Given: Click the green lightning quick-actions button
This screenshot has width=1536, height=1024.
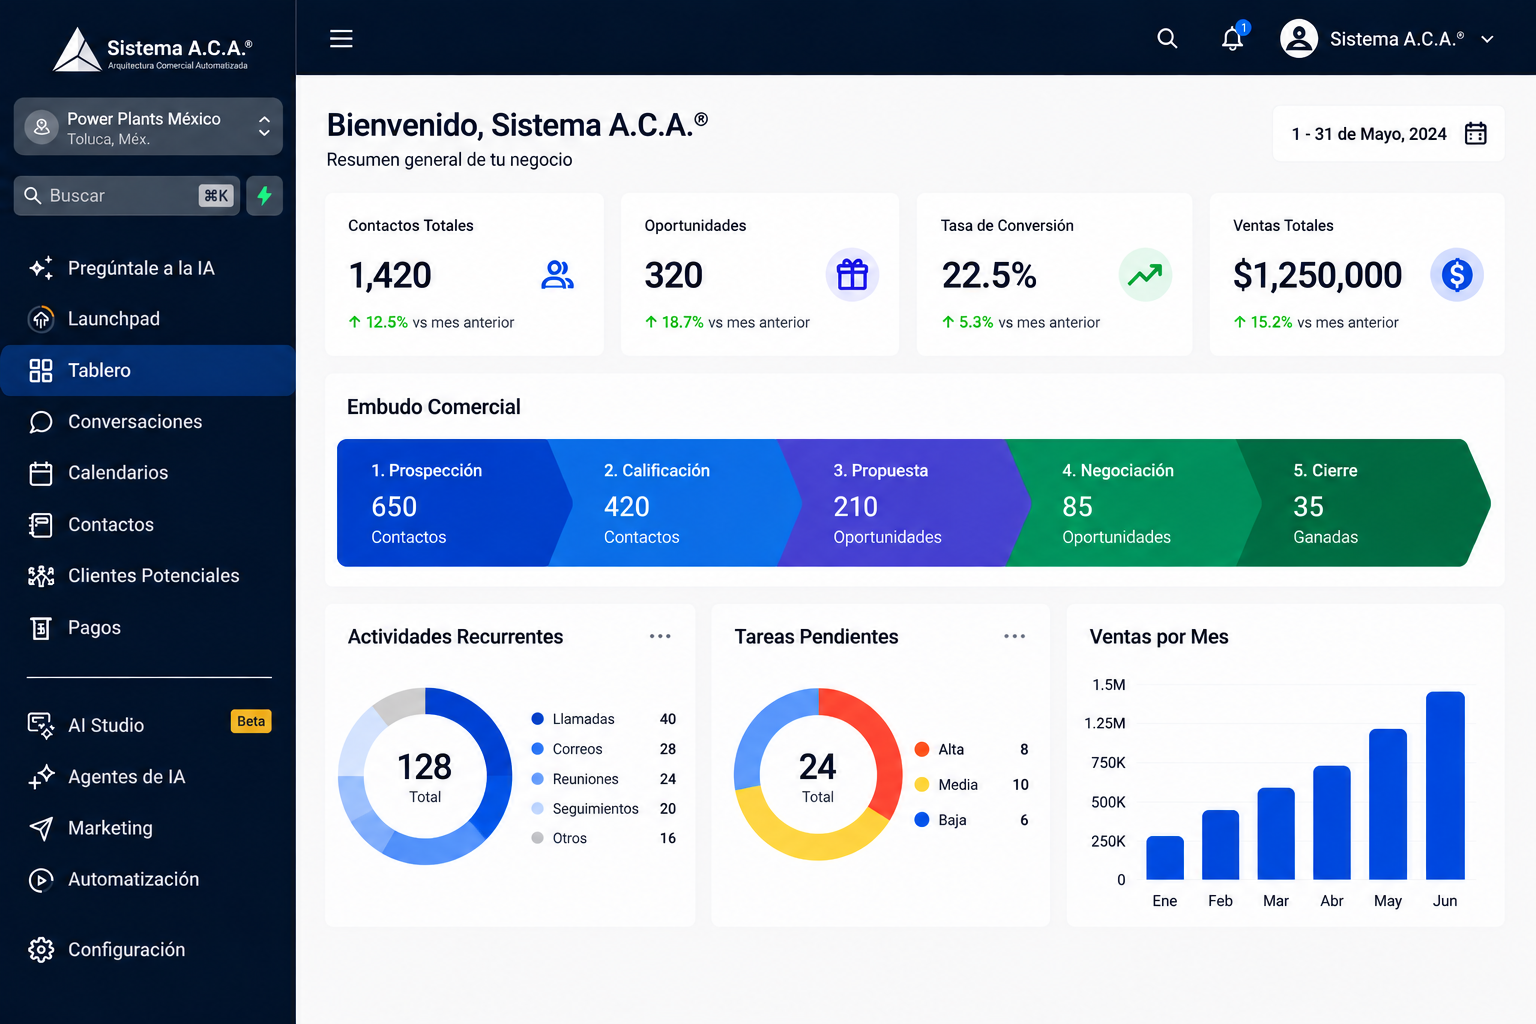Looking at the screenshot, I should click(264, 196).
